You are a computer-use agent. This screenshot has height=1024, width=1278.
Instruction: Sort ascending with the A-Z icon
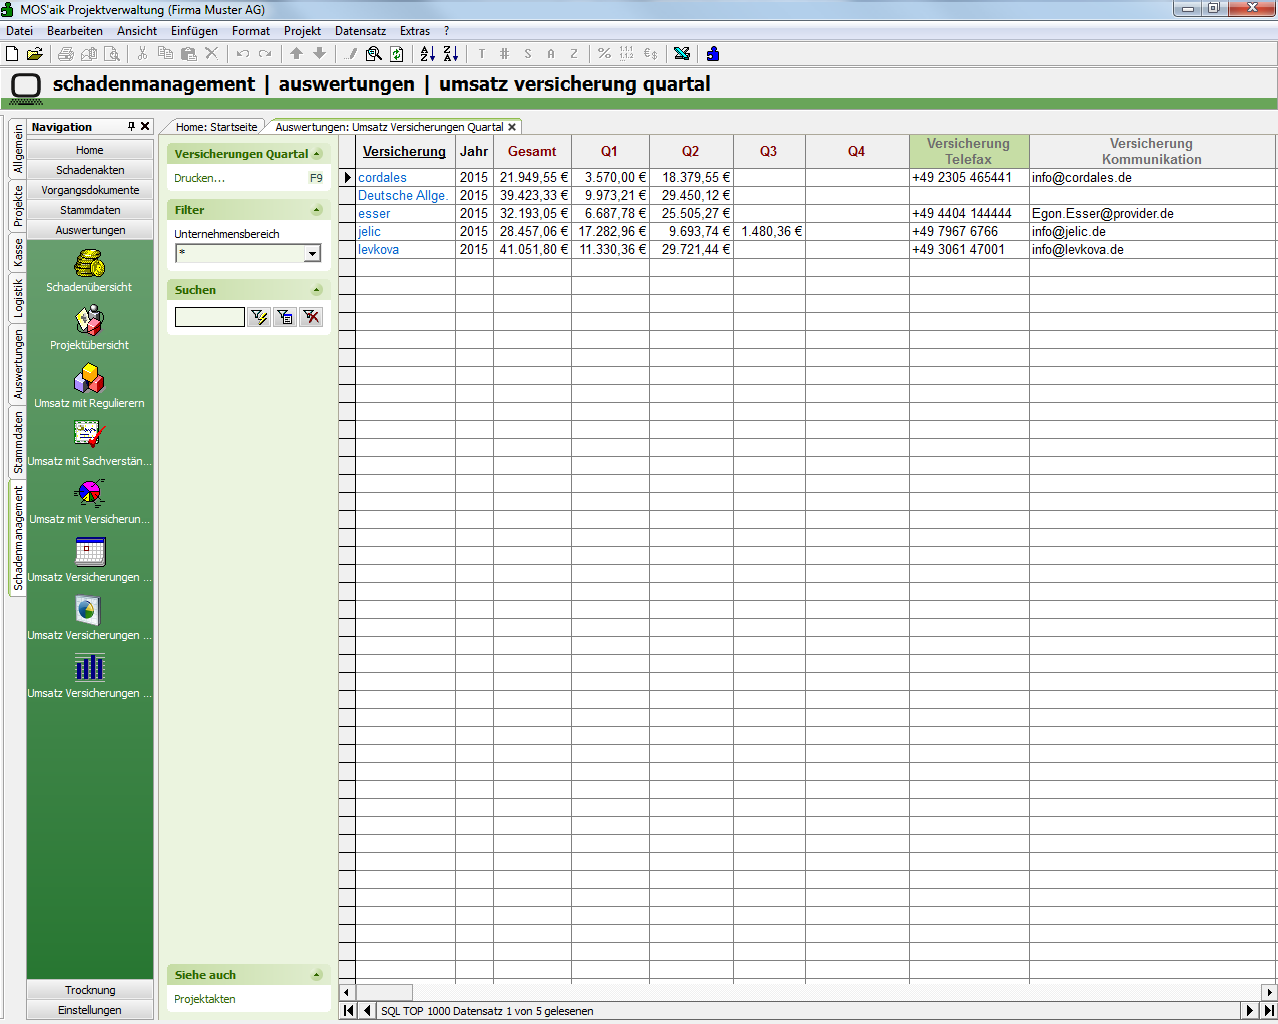coord(428,54)
